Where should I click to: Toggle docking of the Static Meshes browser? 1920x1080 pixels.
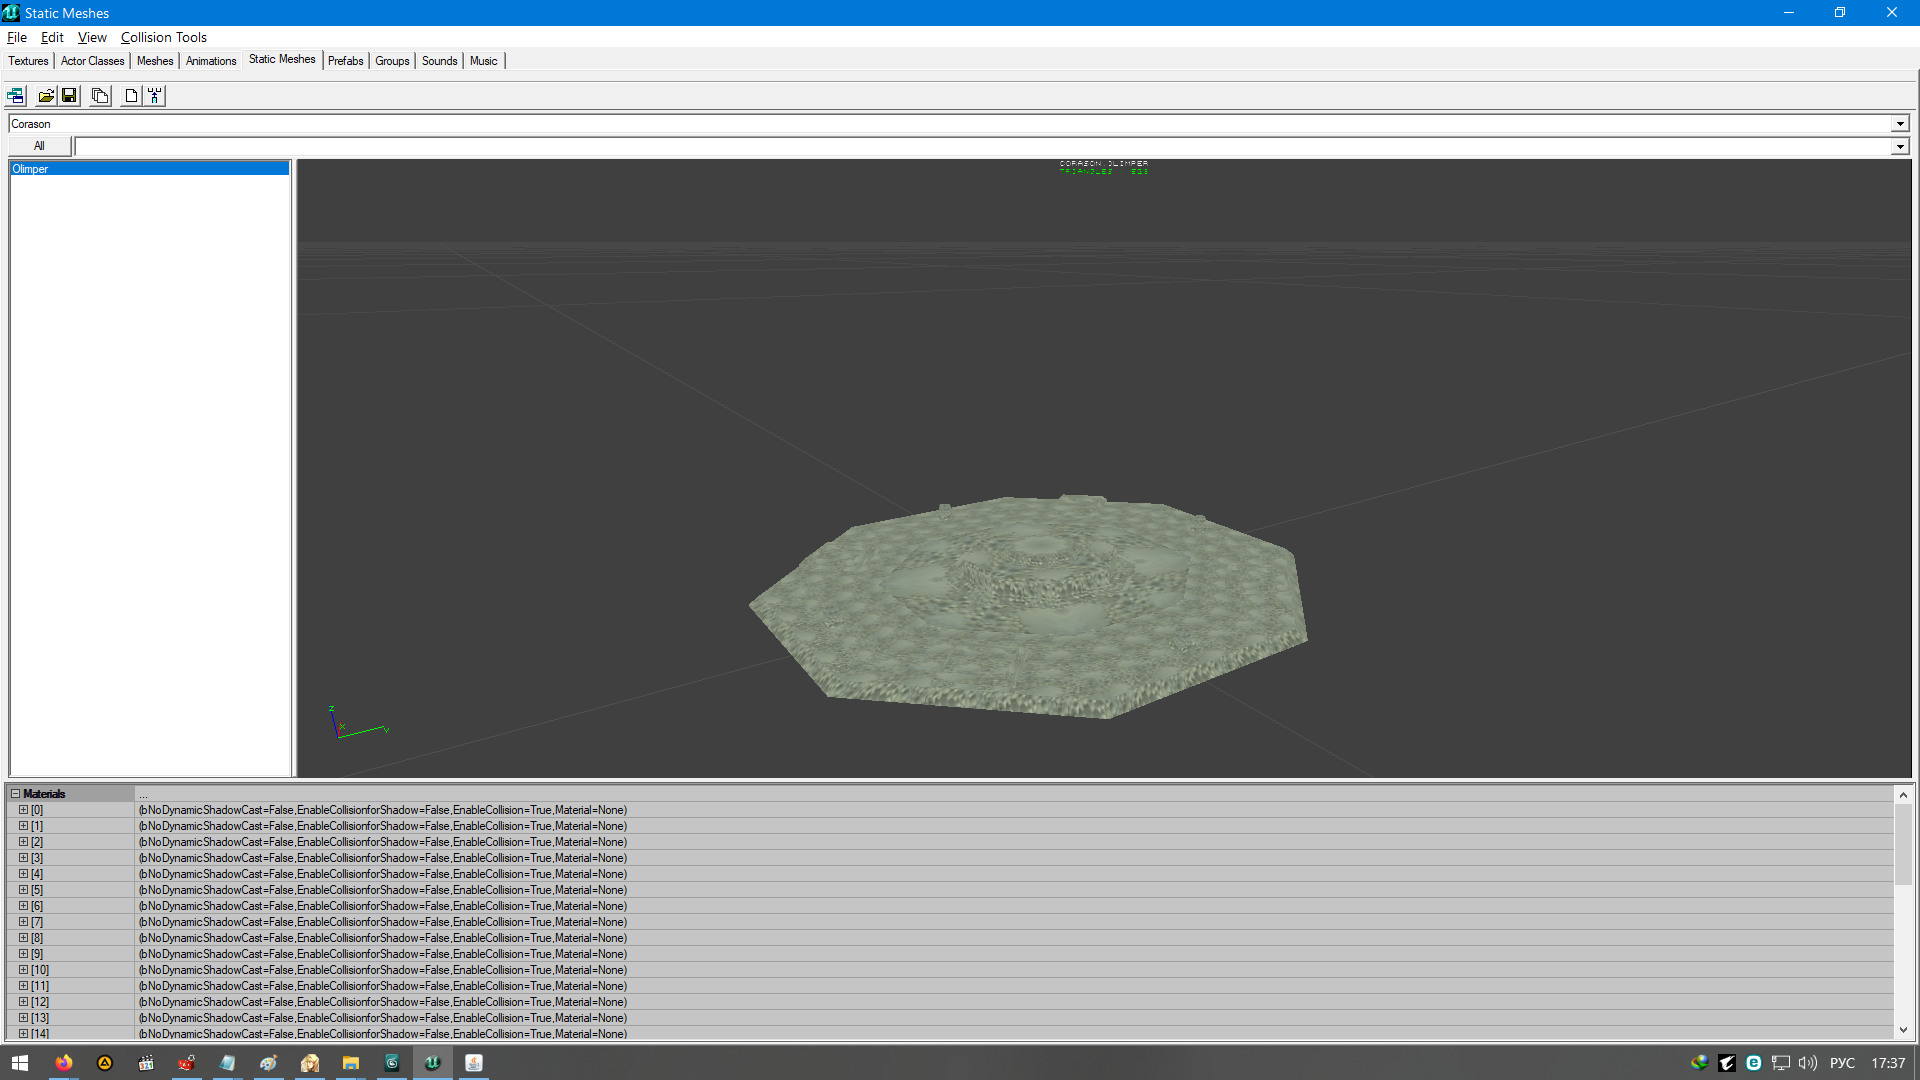click(15, 95)
